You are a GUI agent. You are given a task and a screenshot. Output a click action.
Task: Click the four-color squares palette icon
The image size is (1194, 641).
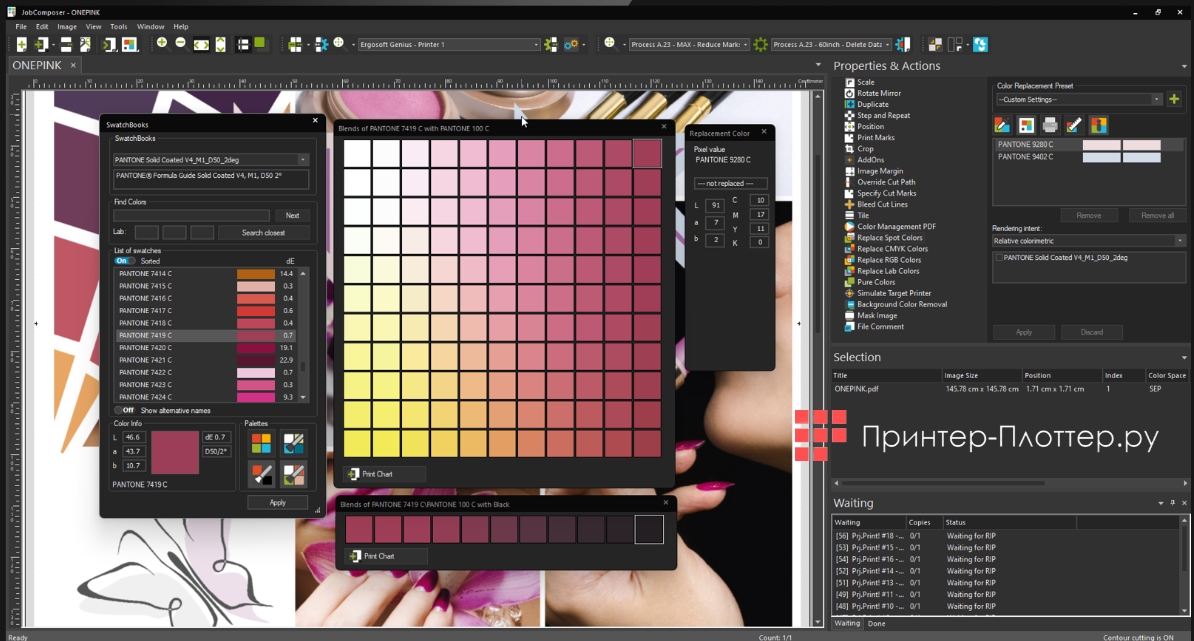click(x=260, y=442)
